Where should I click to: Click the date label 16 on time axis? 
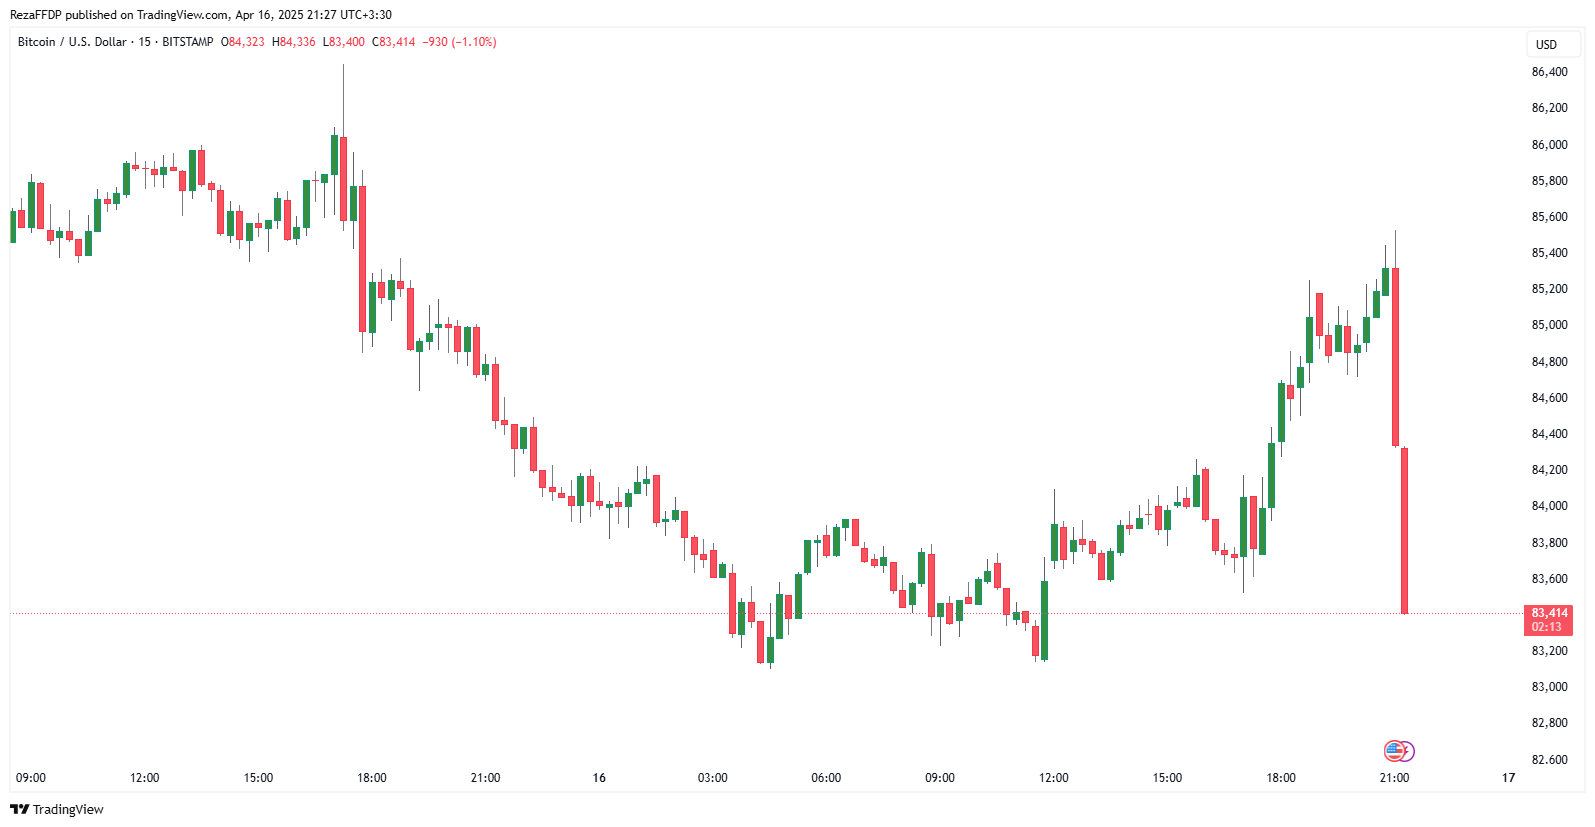click(599, 778)
